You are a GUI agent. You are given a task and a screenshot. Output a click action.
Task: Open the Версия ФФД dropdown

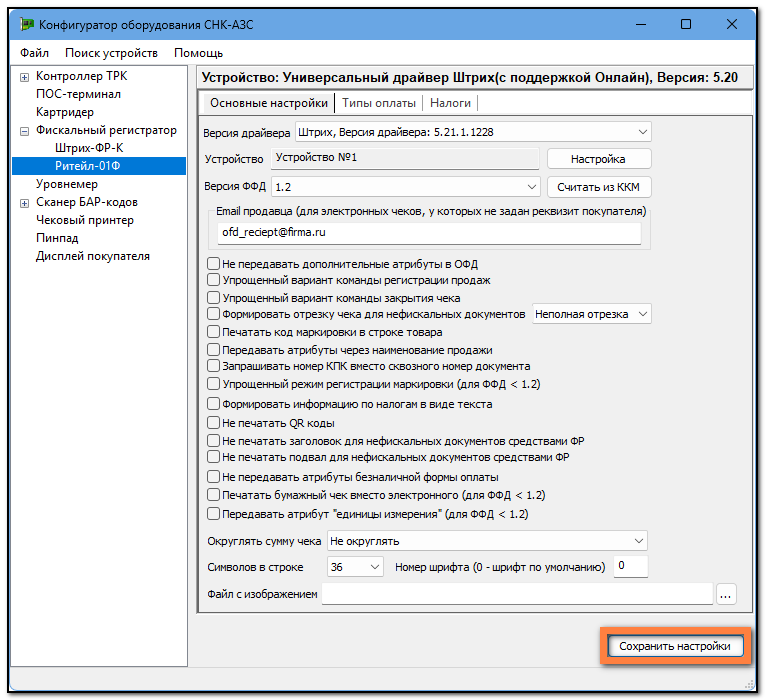[405, 187]
